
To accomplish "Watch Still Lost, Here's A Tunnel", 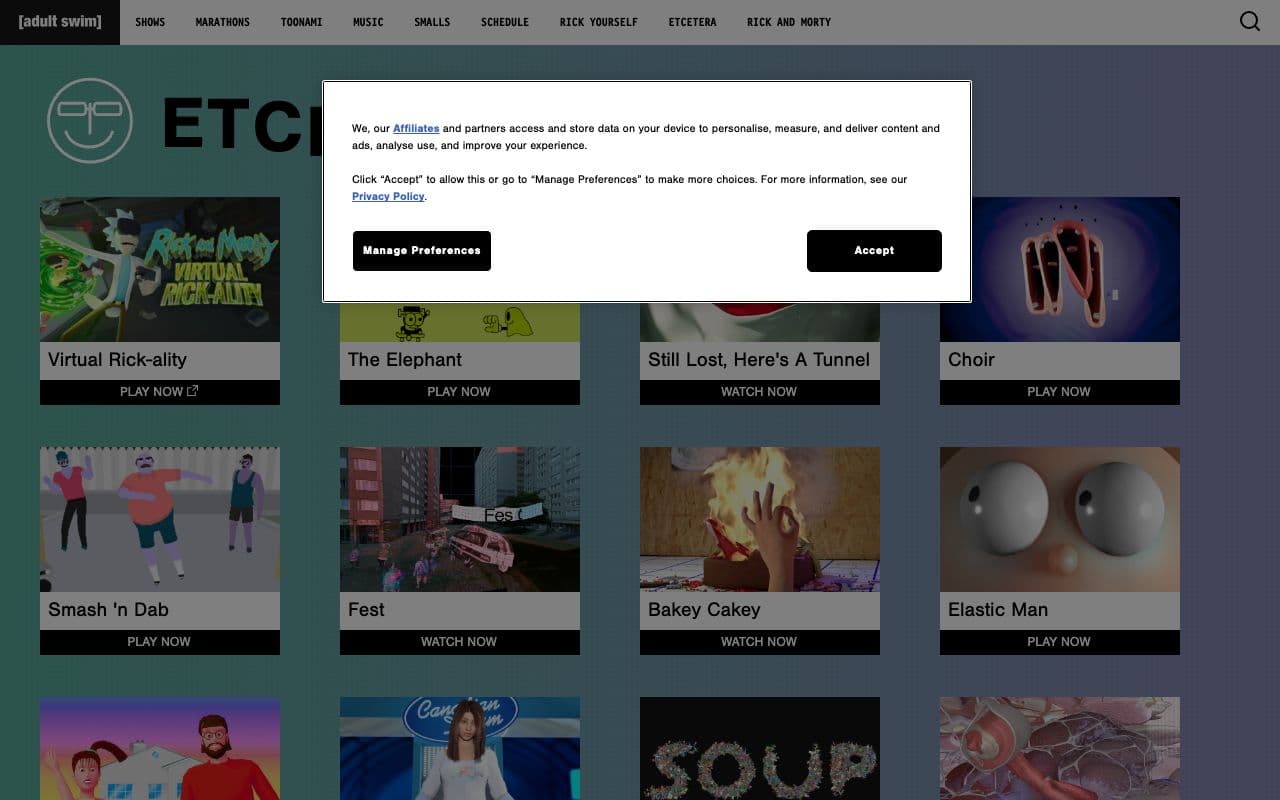I will click(760, 392).
